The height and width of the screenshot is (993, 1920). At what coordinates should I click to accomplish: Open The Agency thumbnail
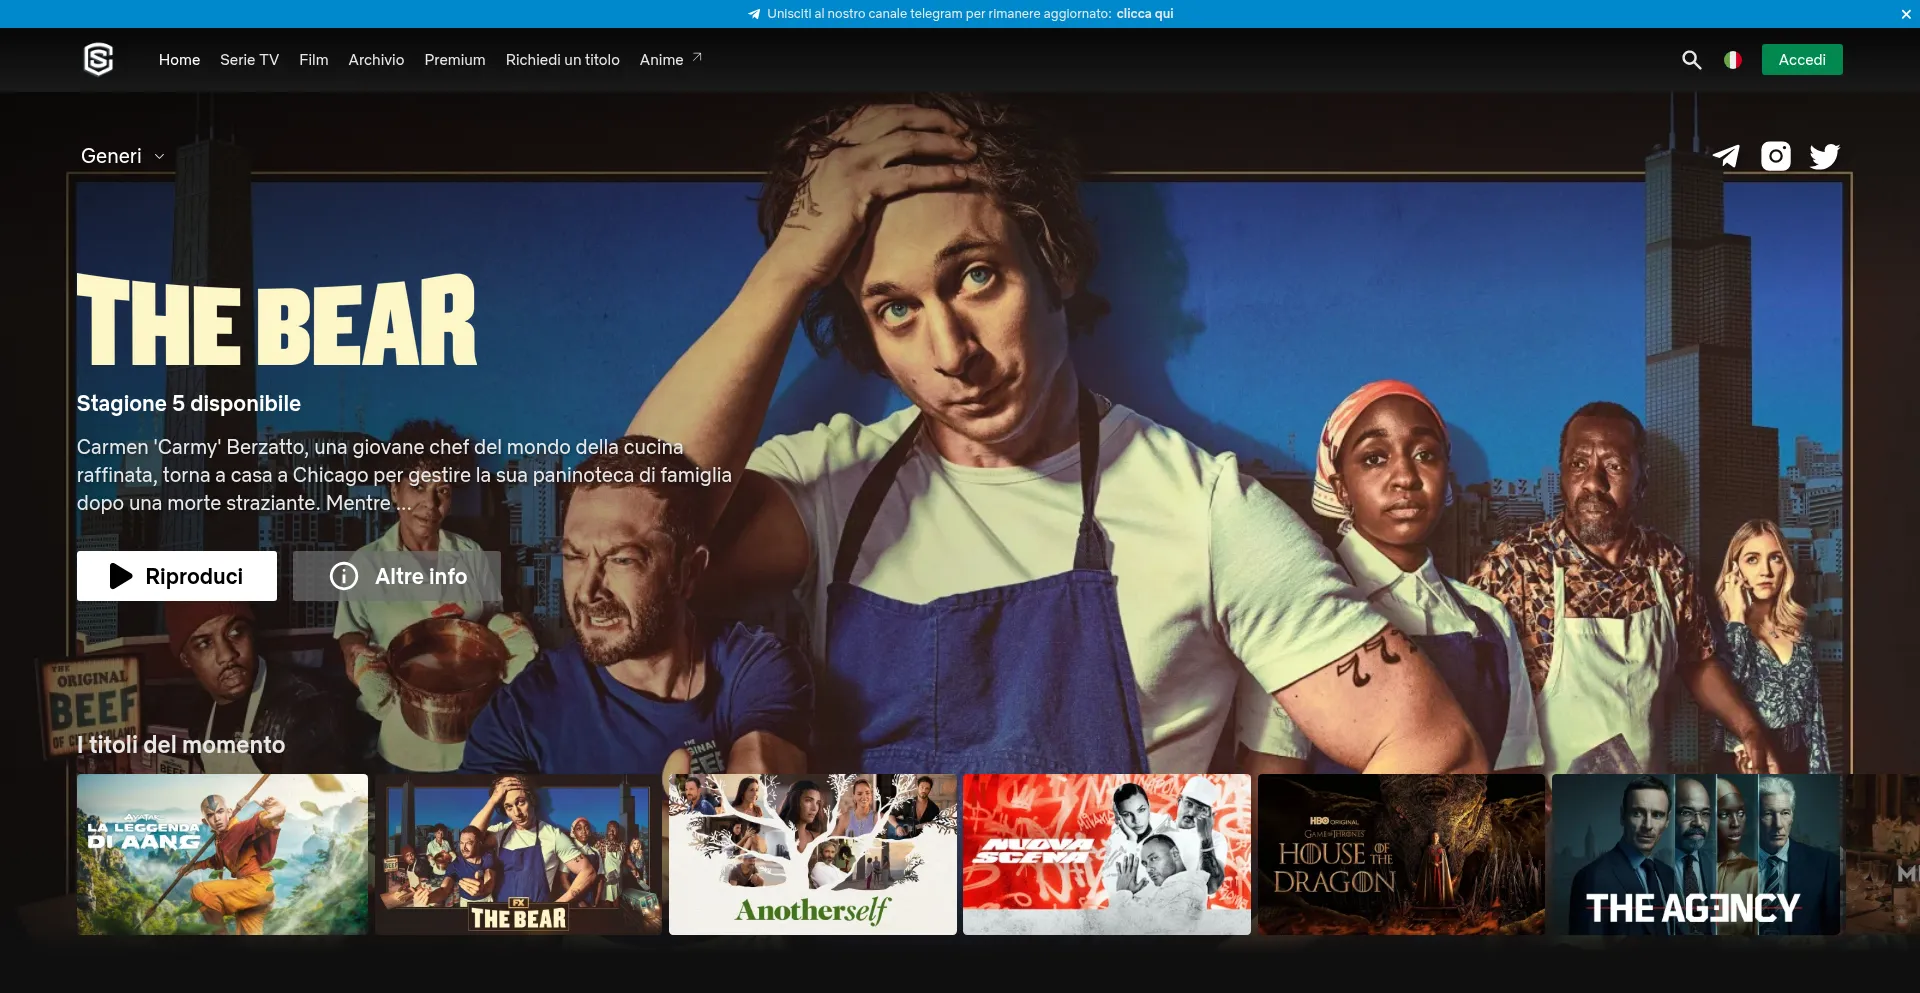click(x=1696, y=855)
